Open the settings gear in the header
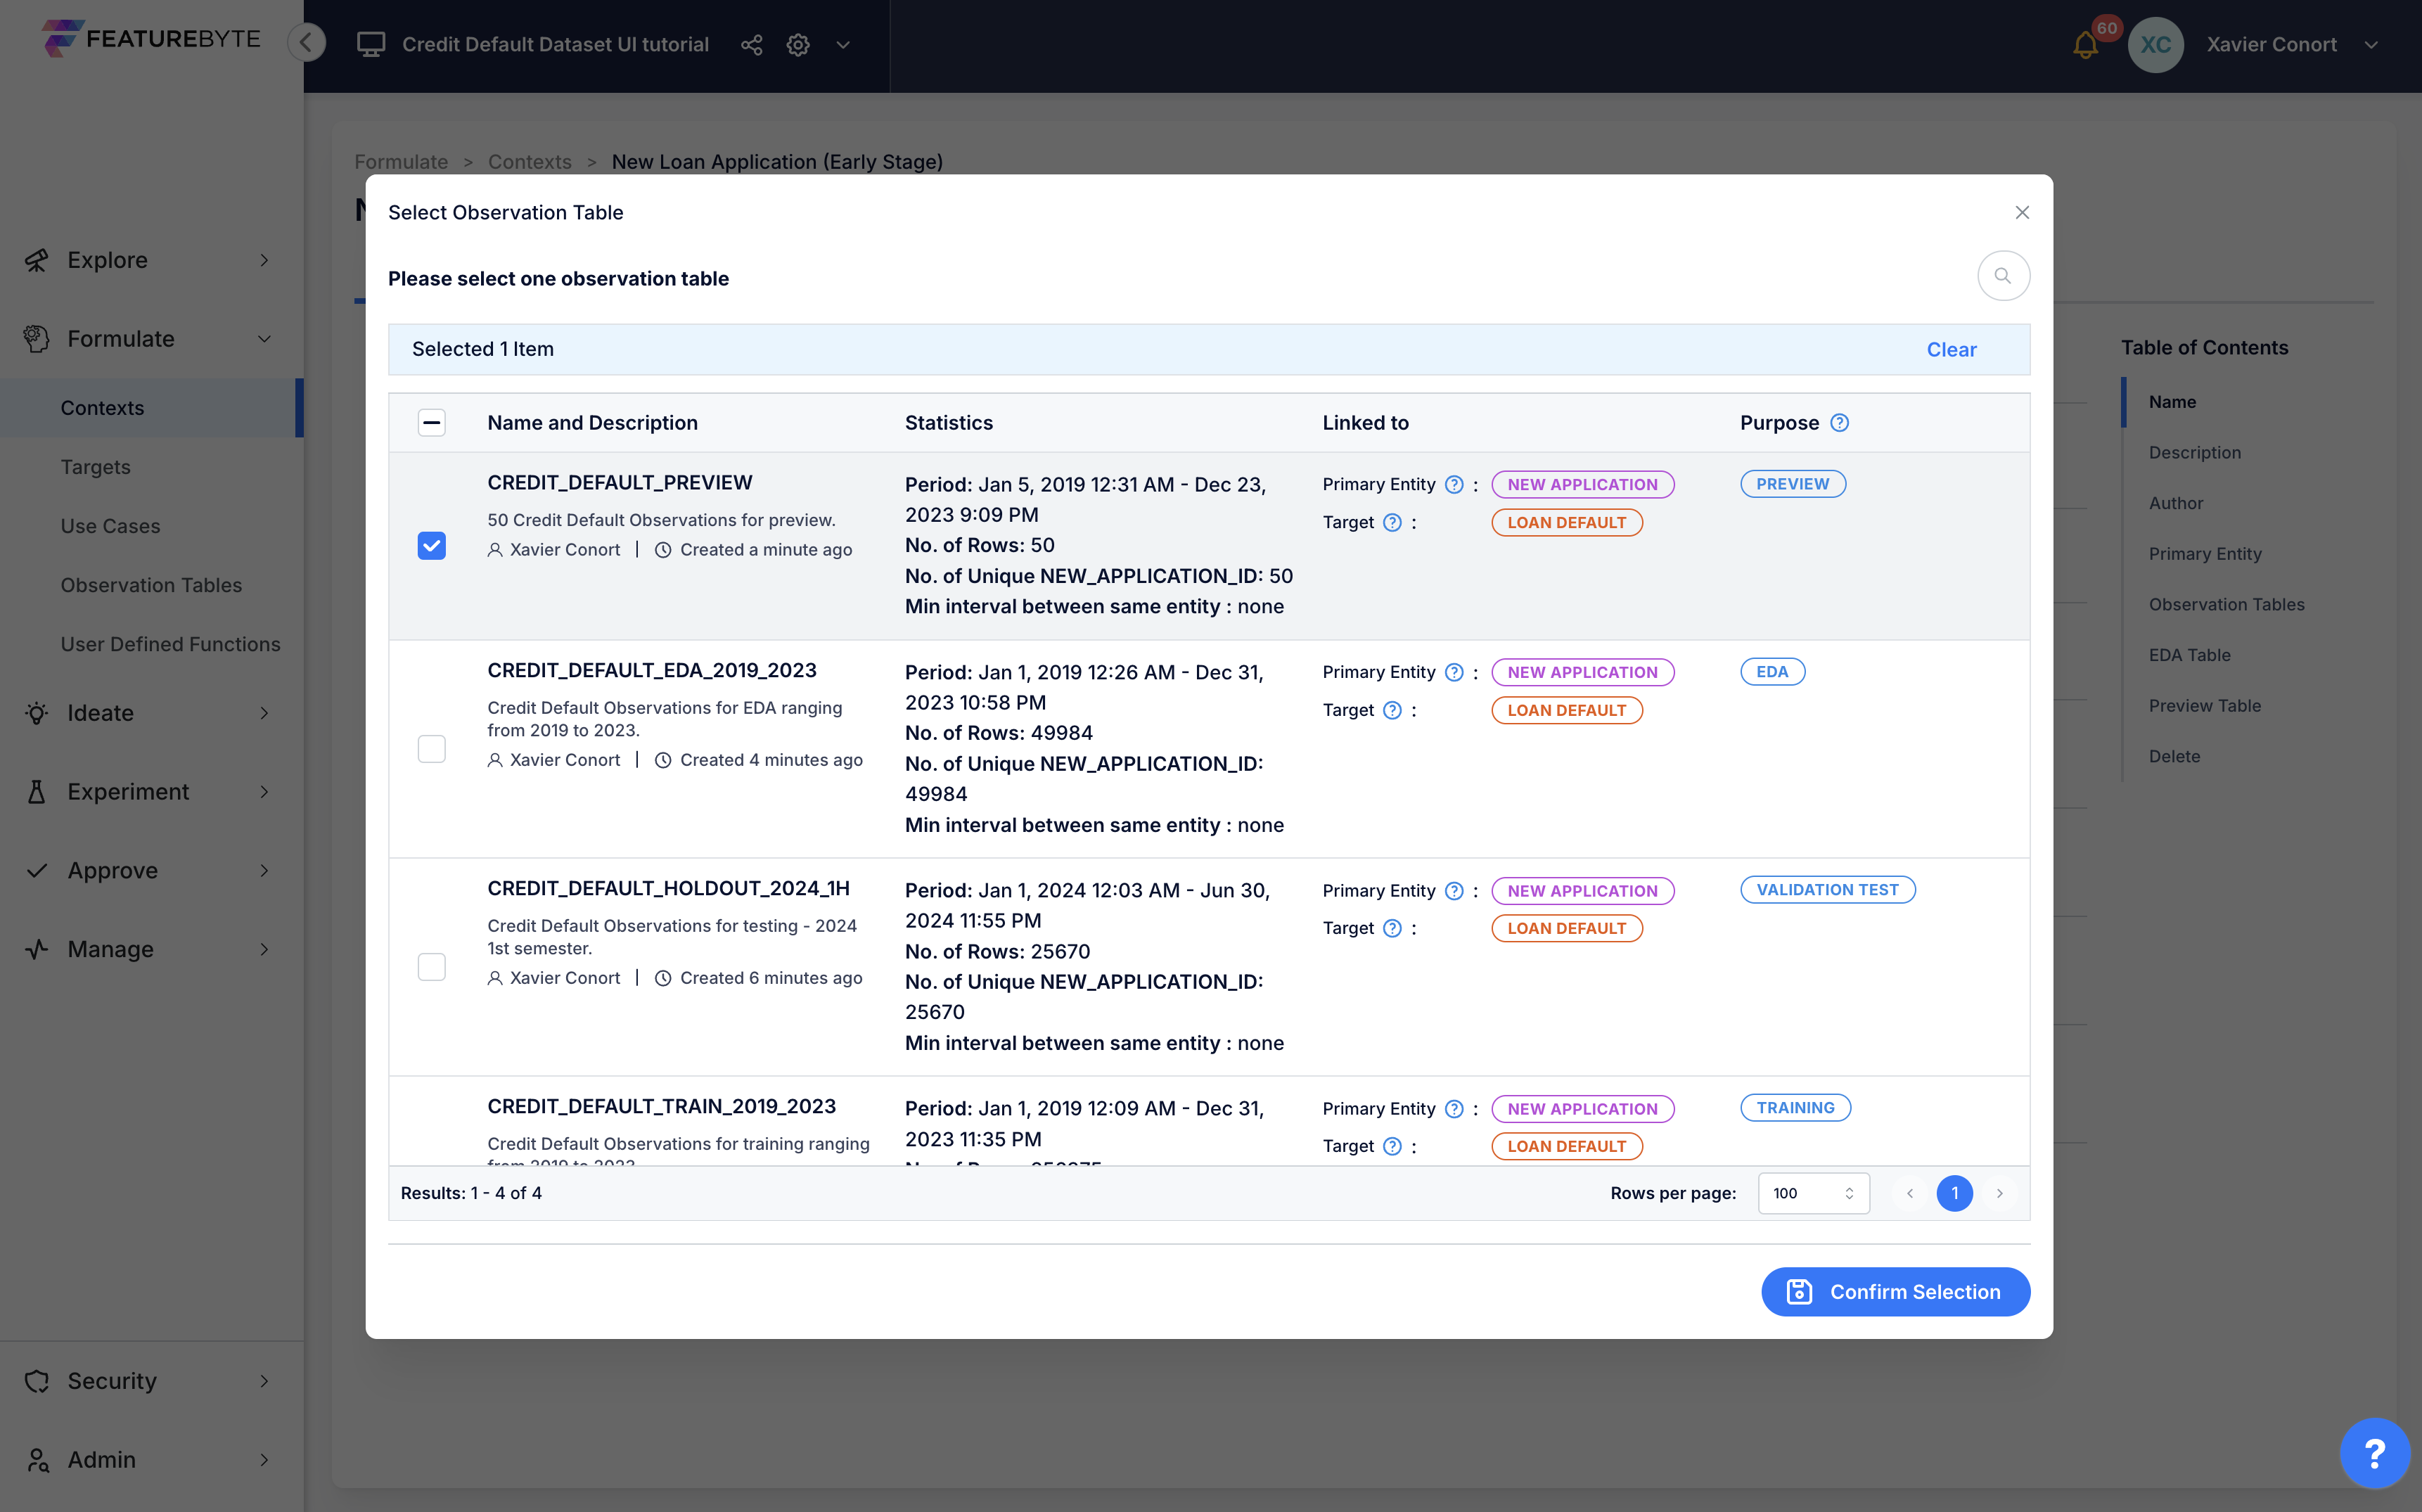 tap(798, 45)
